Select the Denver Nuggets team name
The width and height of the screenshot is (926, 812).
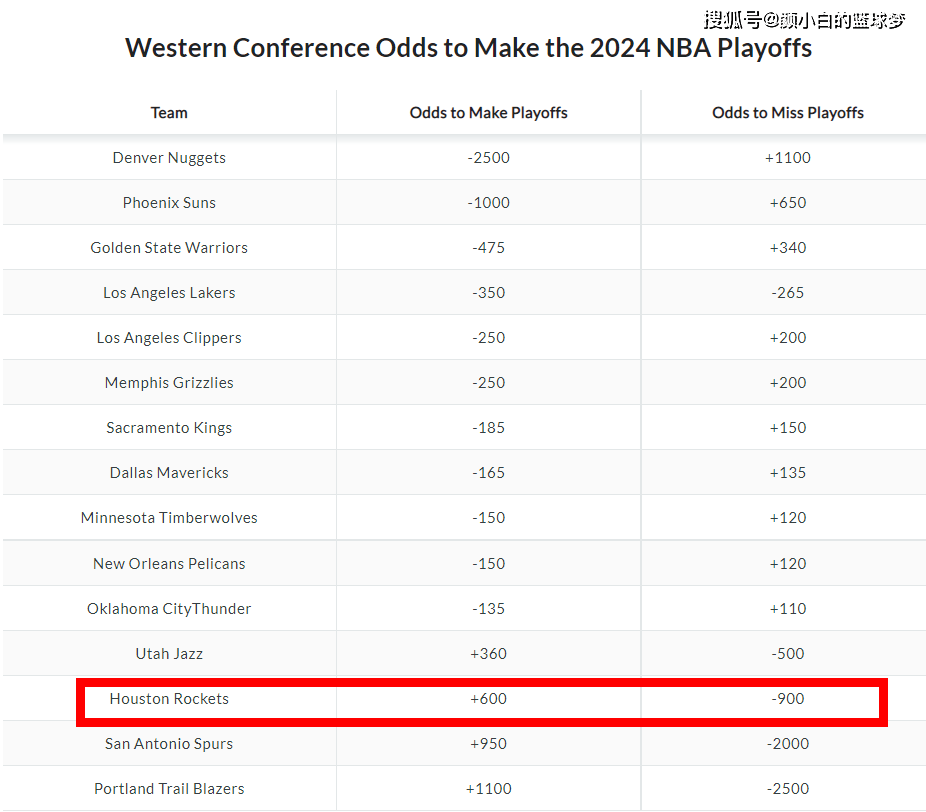pyautogui.click(x=169, y=158)
